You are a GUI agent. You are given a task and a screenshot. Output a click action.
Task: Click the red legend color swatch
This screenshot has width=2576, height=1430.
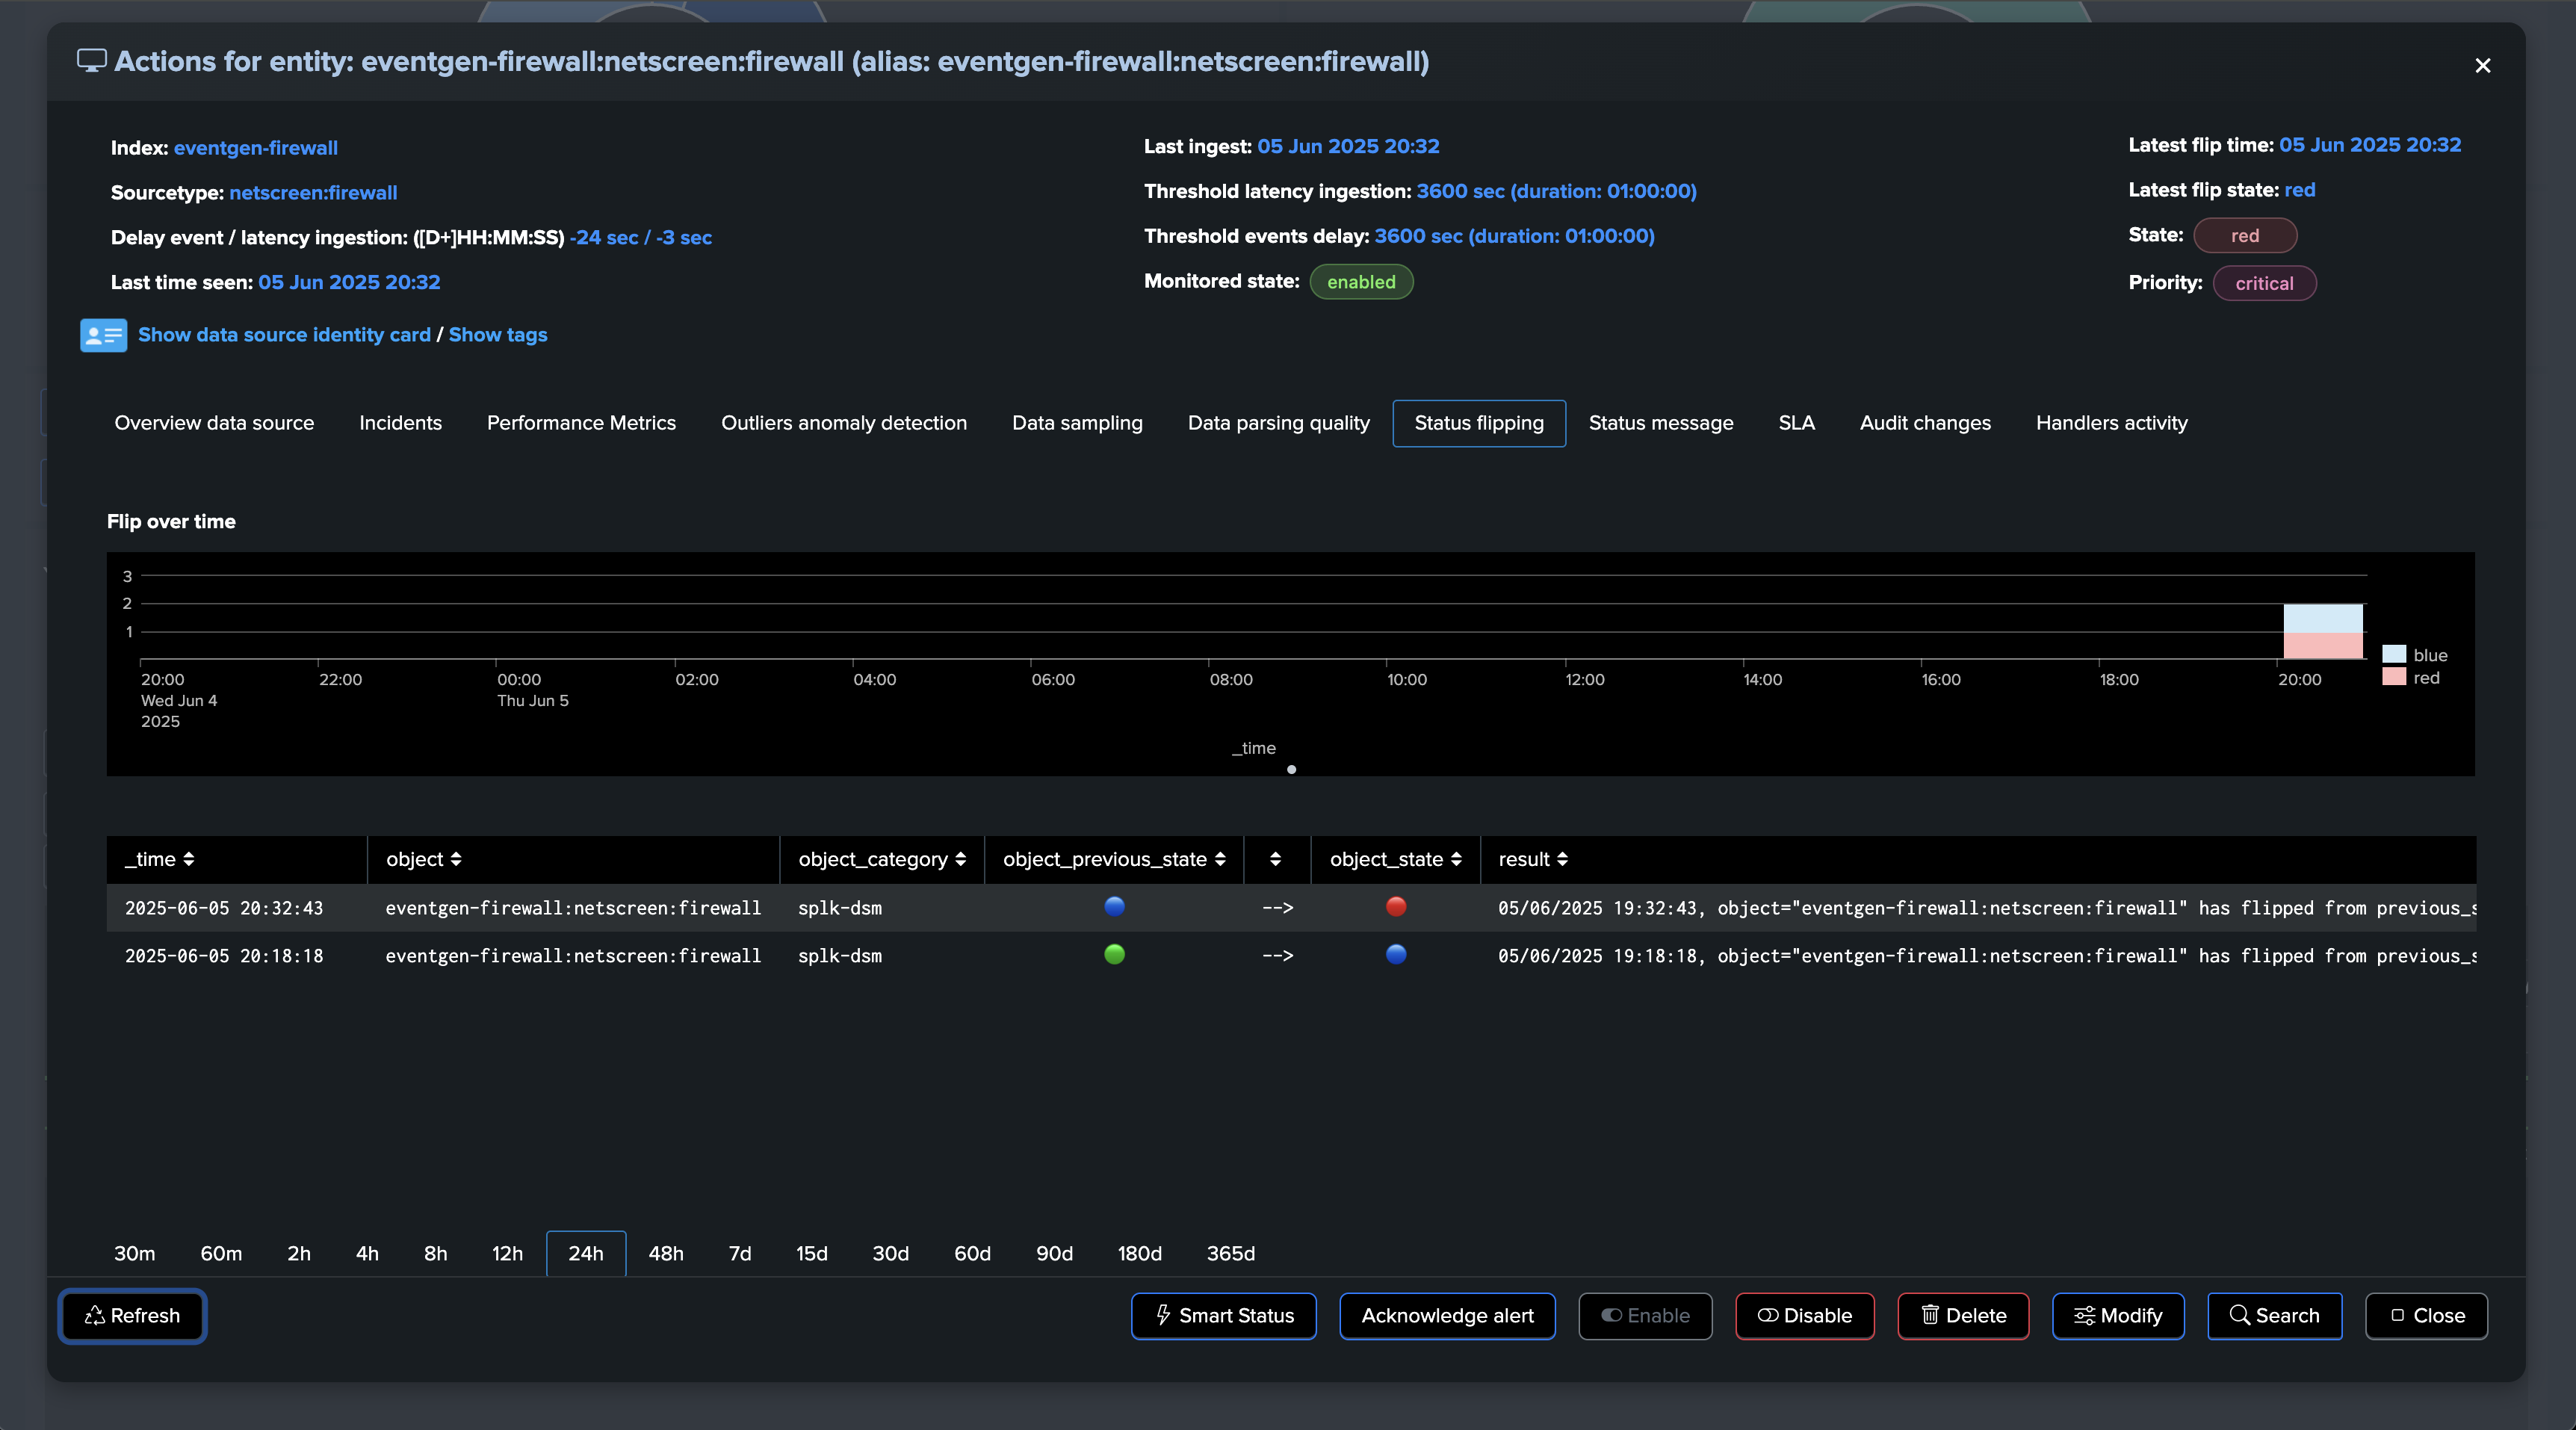[2394, 677]
